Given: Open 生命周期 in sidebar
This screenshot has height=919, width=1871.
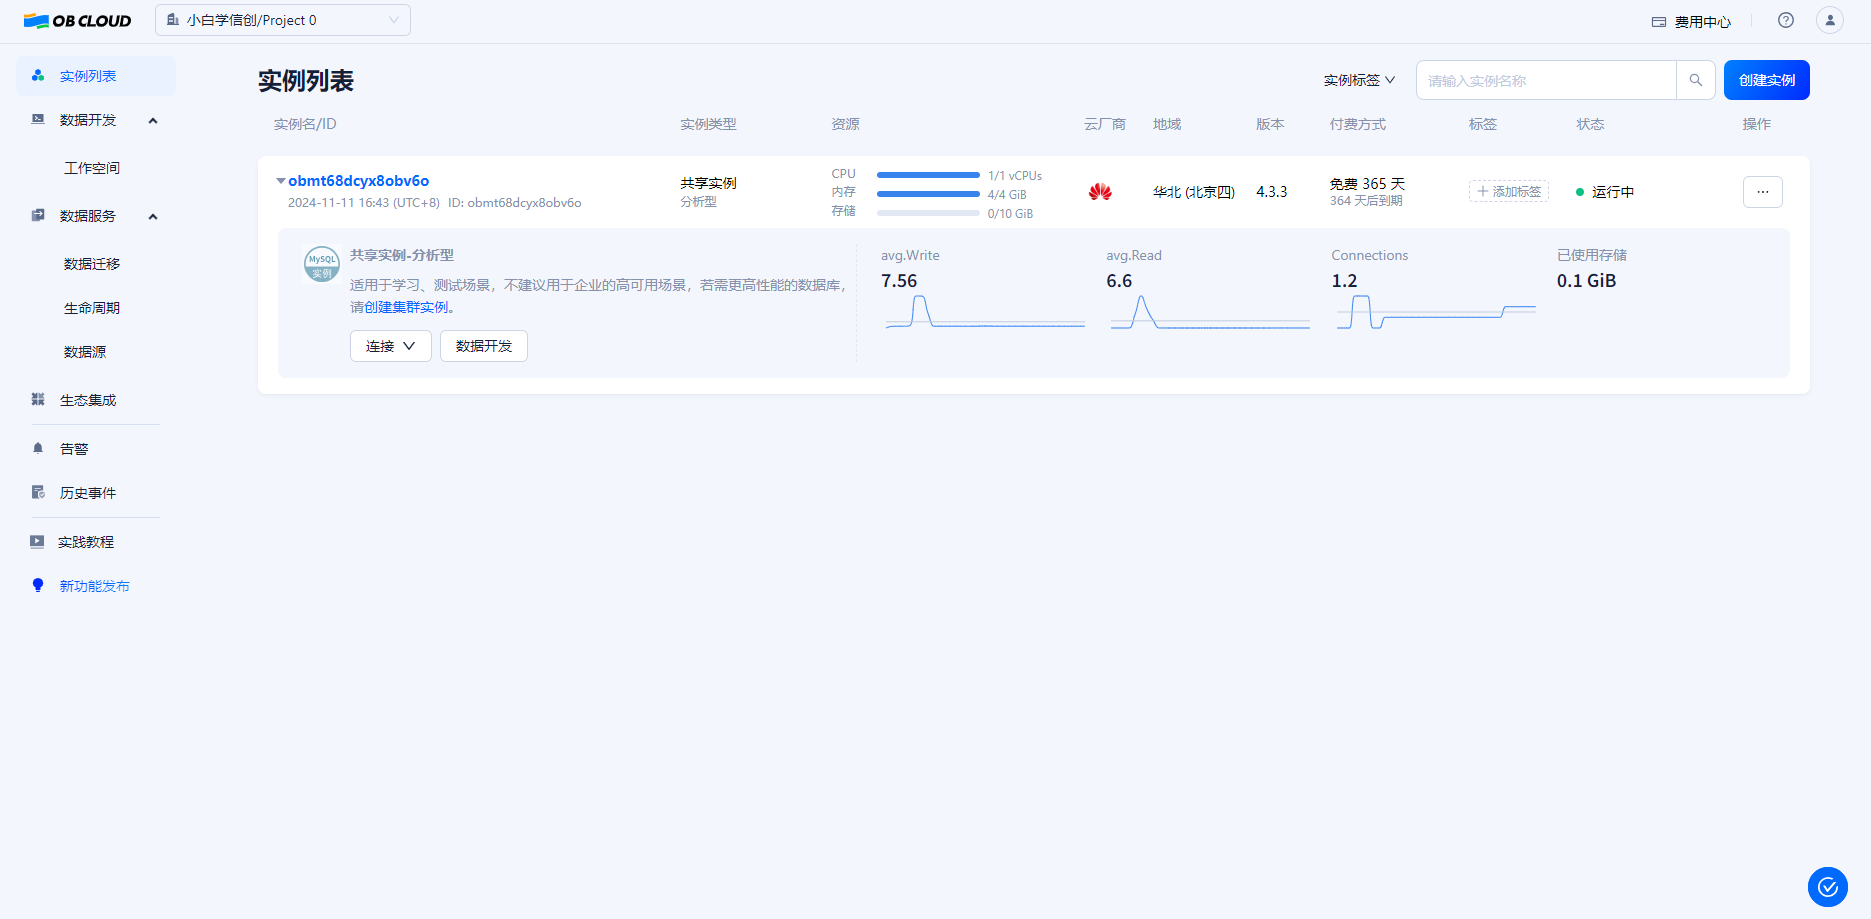Looking at the screenshot, I should (92, 308).
